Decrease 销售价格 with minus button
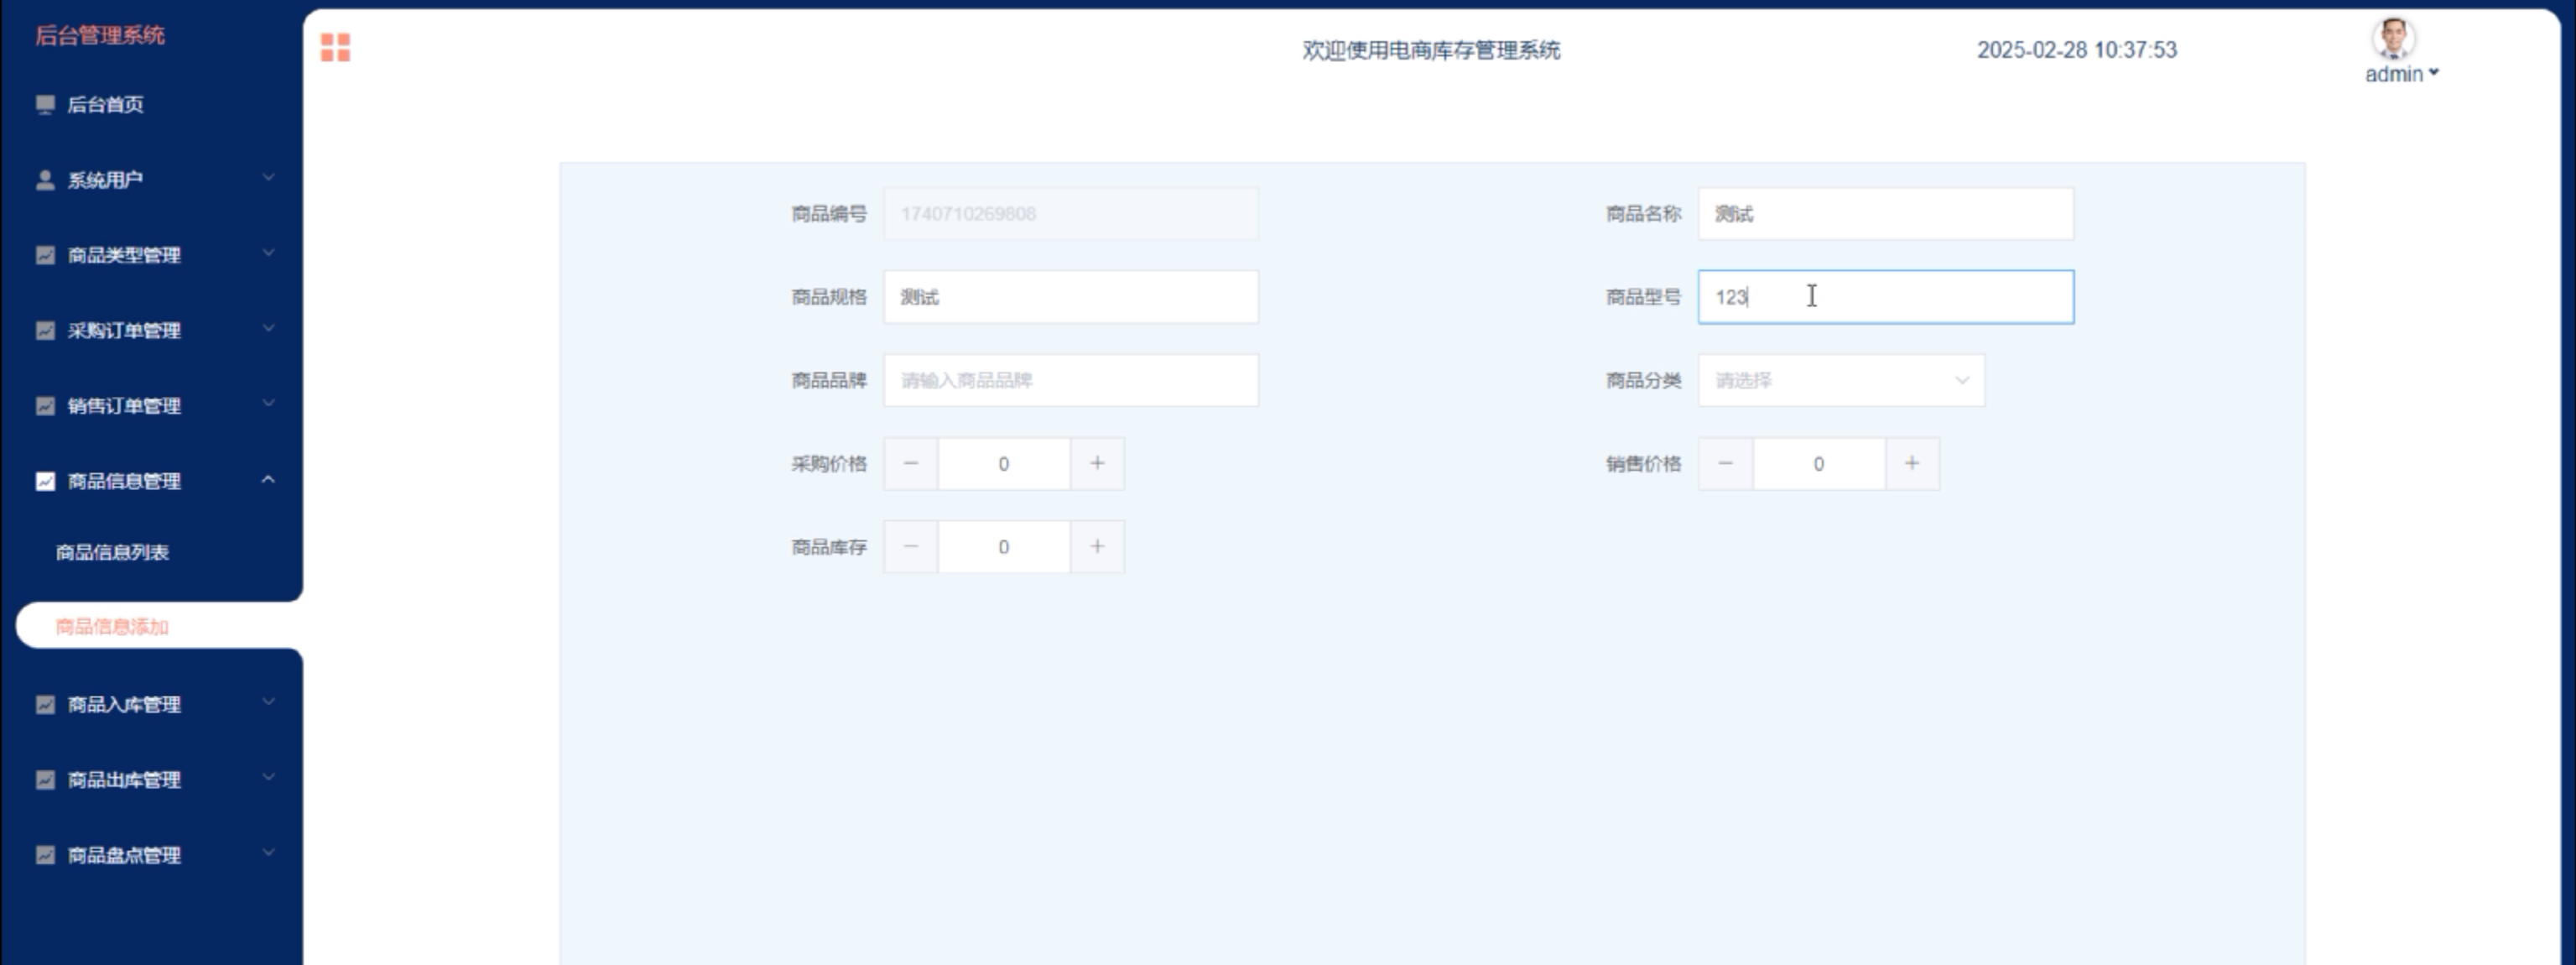 [1725, 463]
